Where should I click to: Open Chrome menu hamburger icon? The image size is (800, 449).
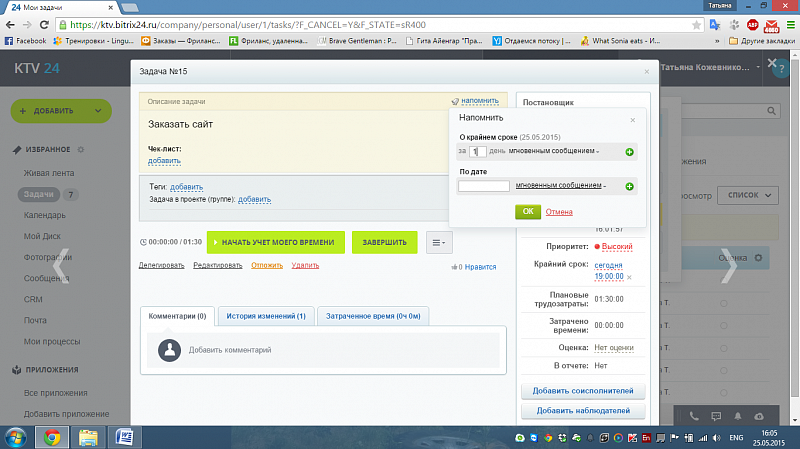(x=791, y=24)
